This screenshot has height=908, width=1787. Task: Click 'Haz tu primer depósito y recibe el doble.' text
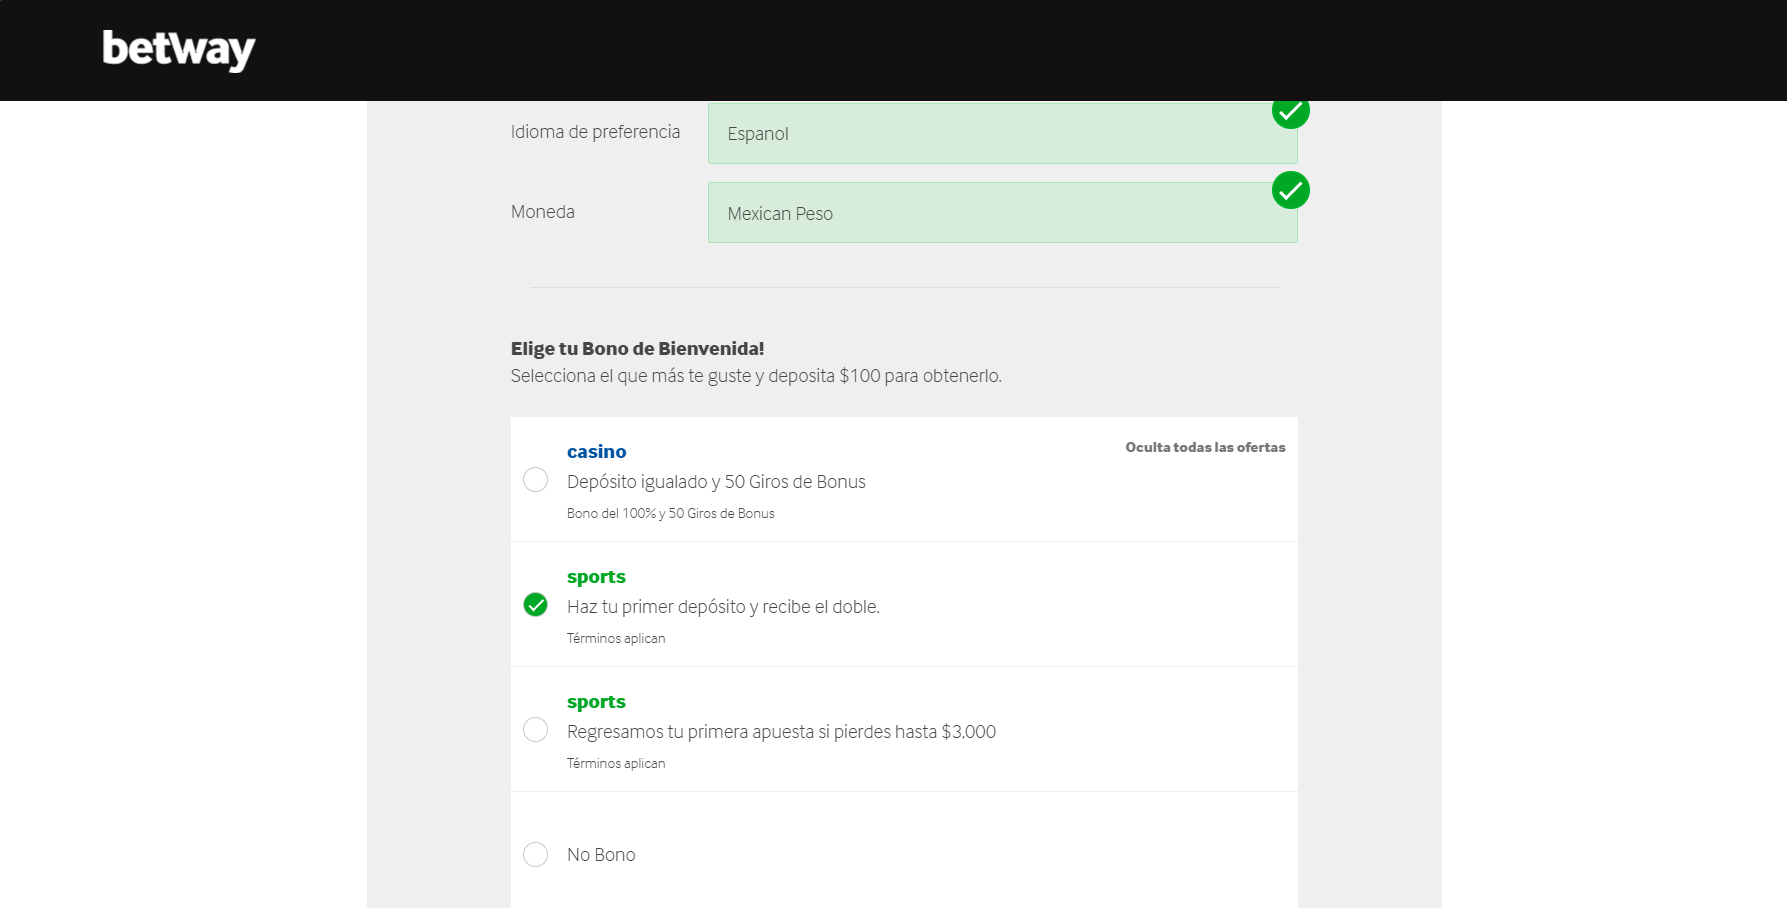tap(723, 607)
